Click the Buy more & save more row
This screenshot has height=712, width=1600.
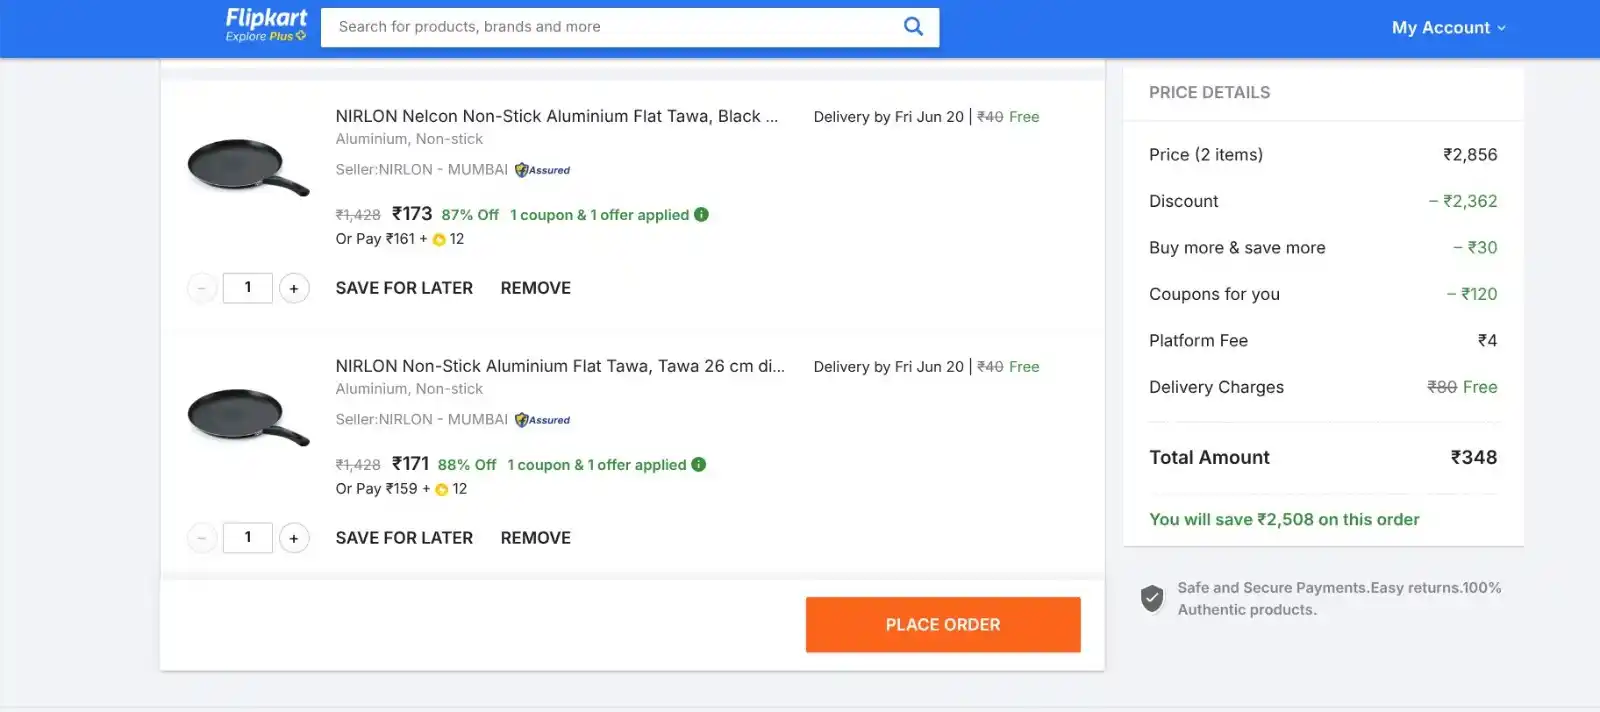(x=1323, y=248)
